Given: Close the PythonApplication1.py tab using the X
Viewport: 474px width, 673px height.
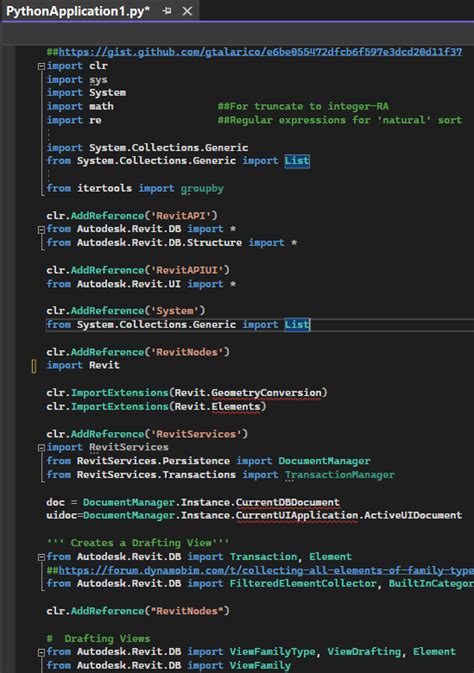Looking at the screenshot, I should click(x=187, y=11).
